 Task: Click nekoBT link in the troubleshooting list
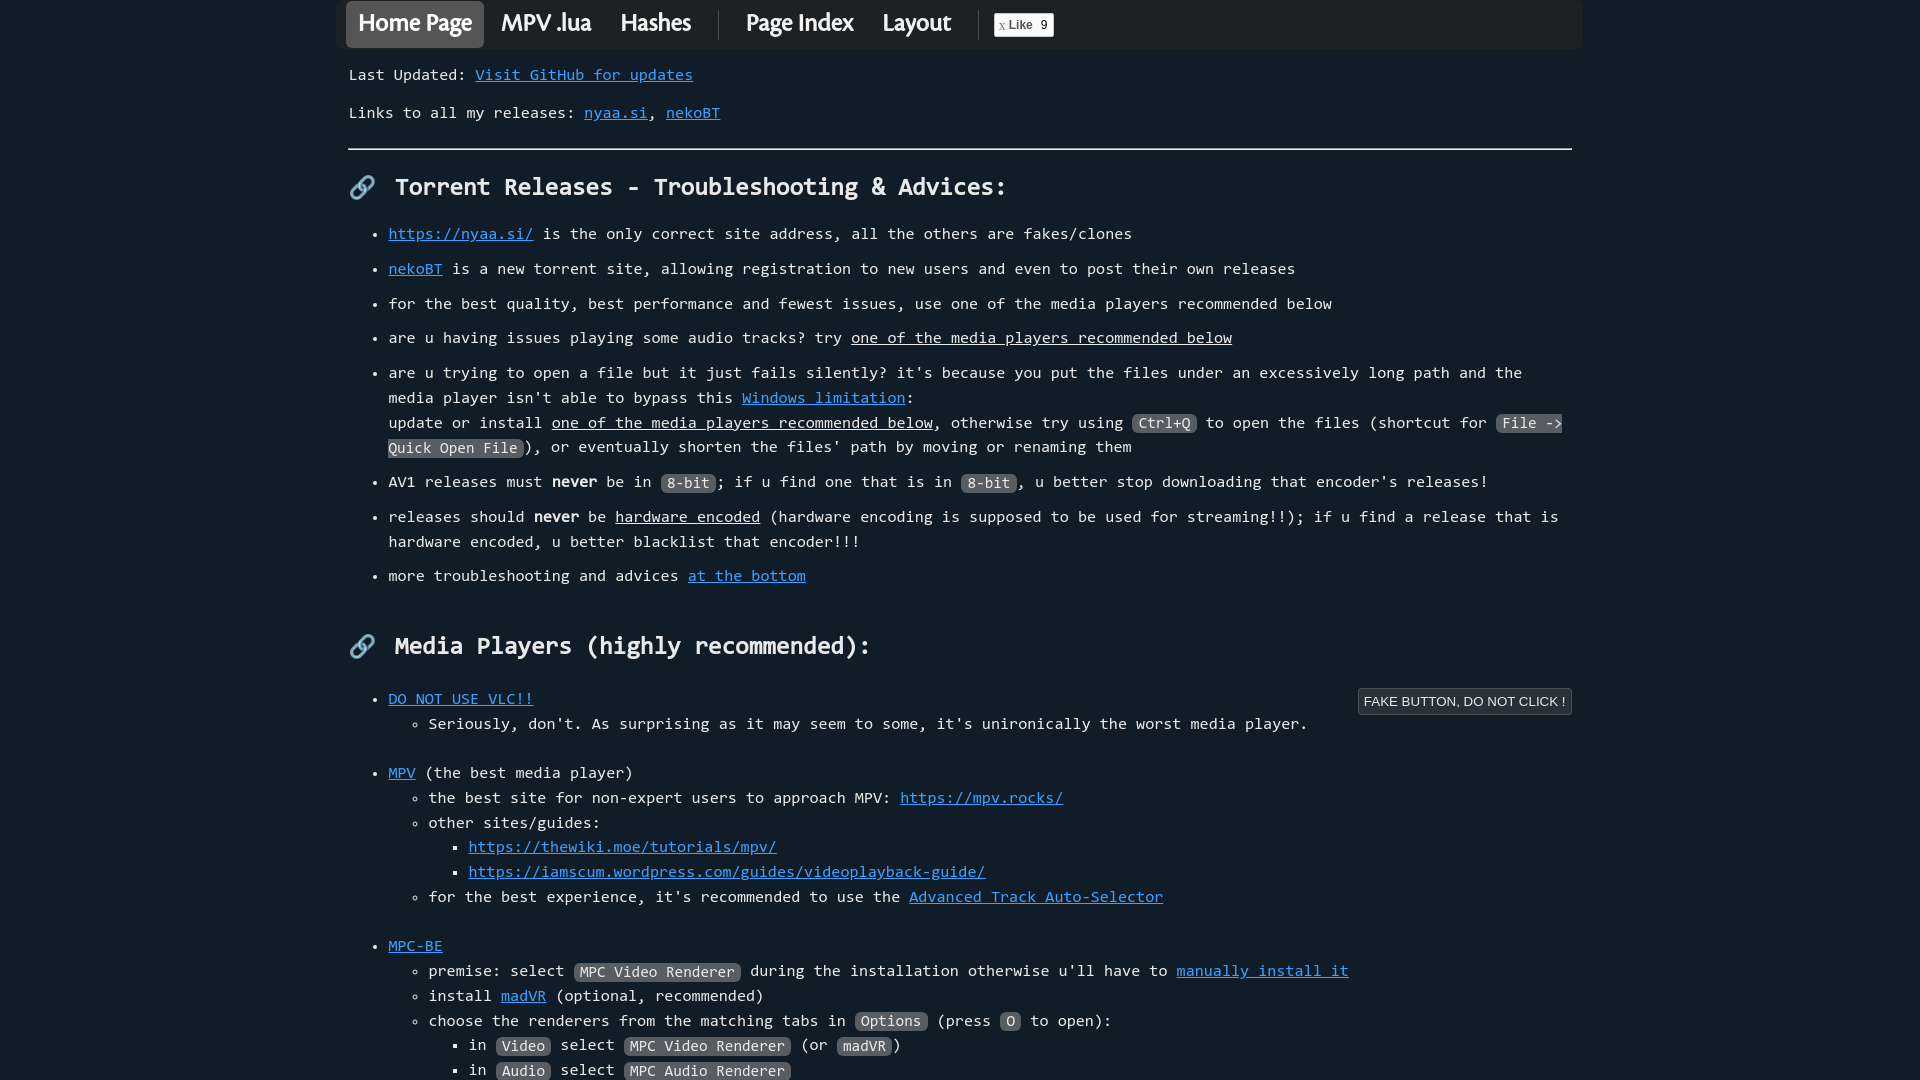pos(415,270)
